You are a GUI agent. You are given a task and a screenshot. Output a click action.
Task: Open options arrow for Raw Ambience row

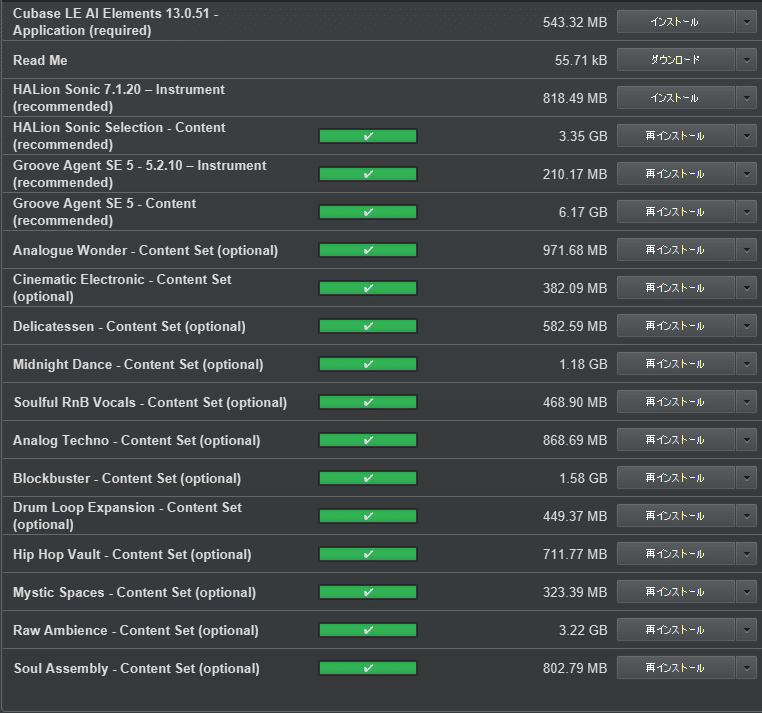pyautogui.click(x=746, y=630)
